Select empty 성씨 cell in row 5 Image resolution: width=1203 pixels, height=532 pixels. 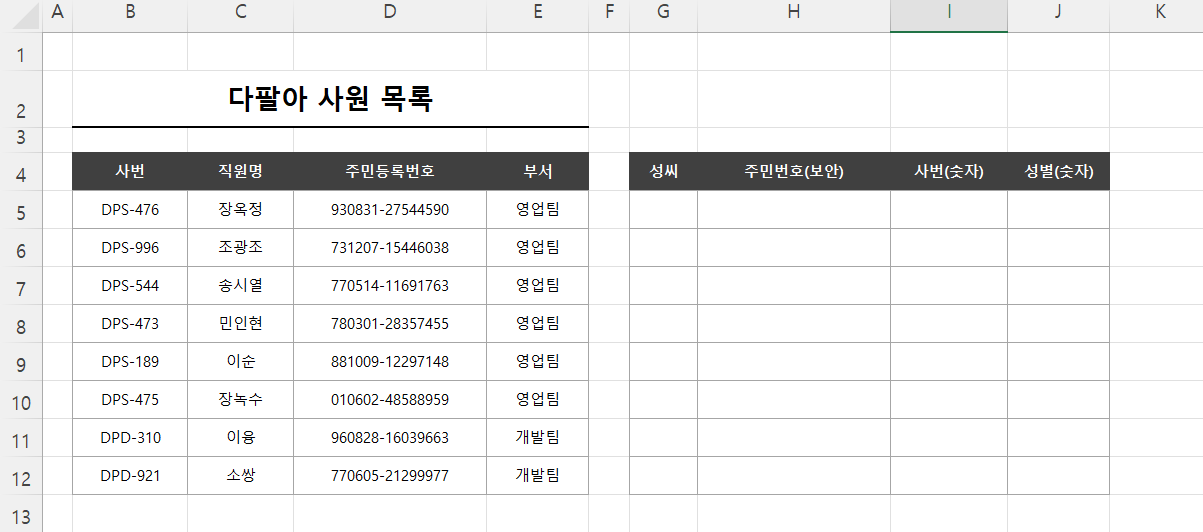(x=664, y=210)
